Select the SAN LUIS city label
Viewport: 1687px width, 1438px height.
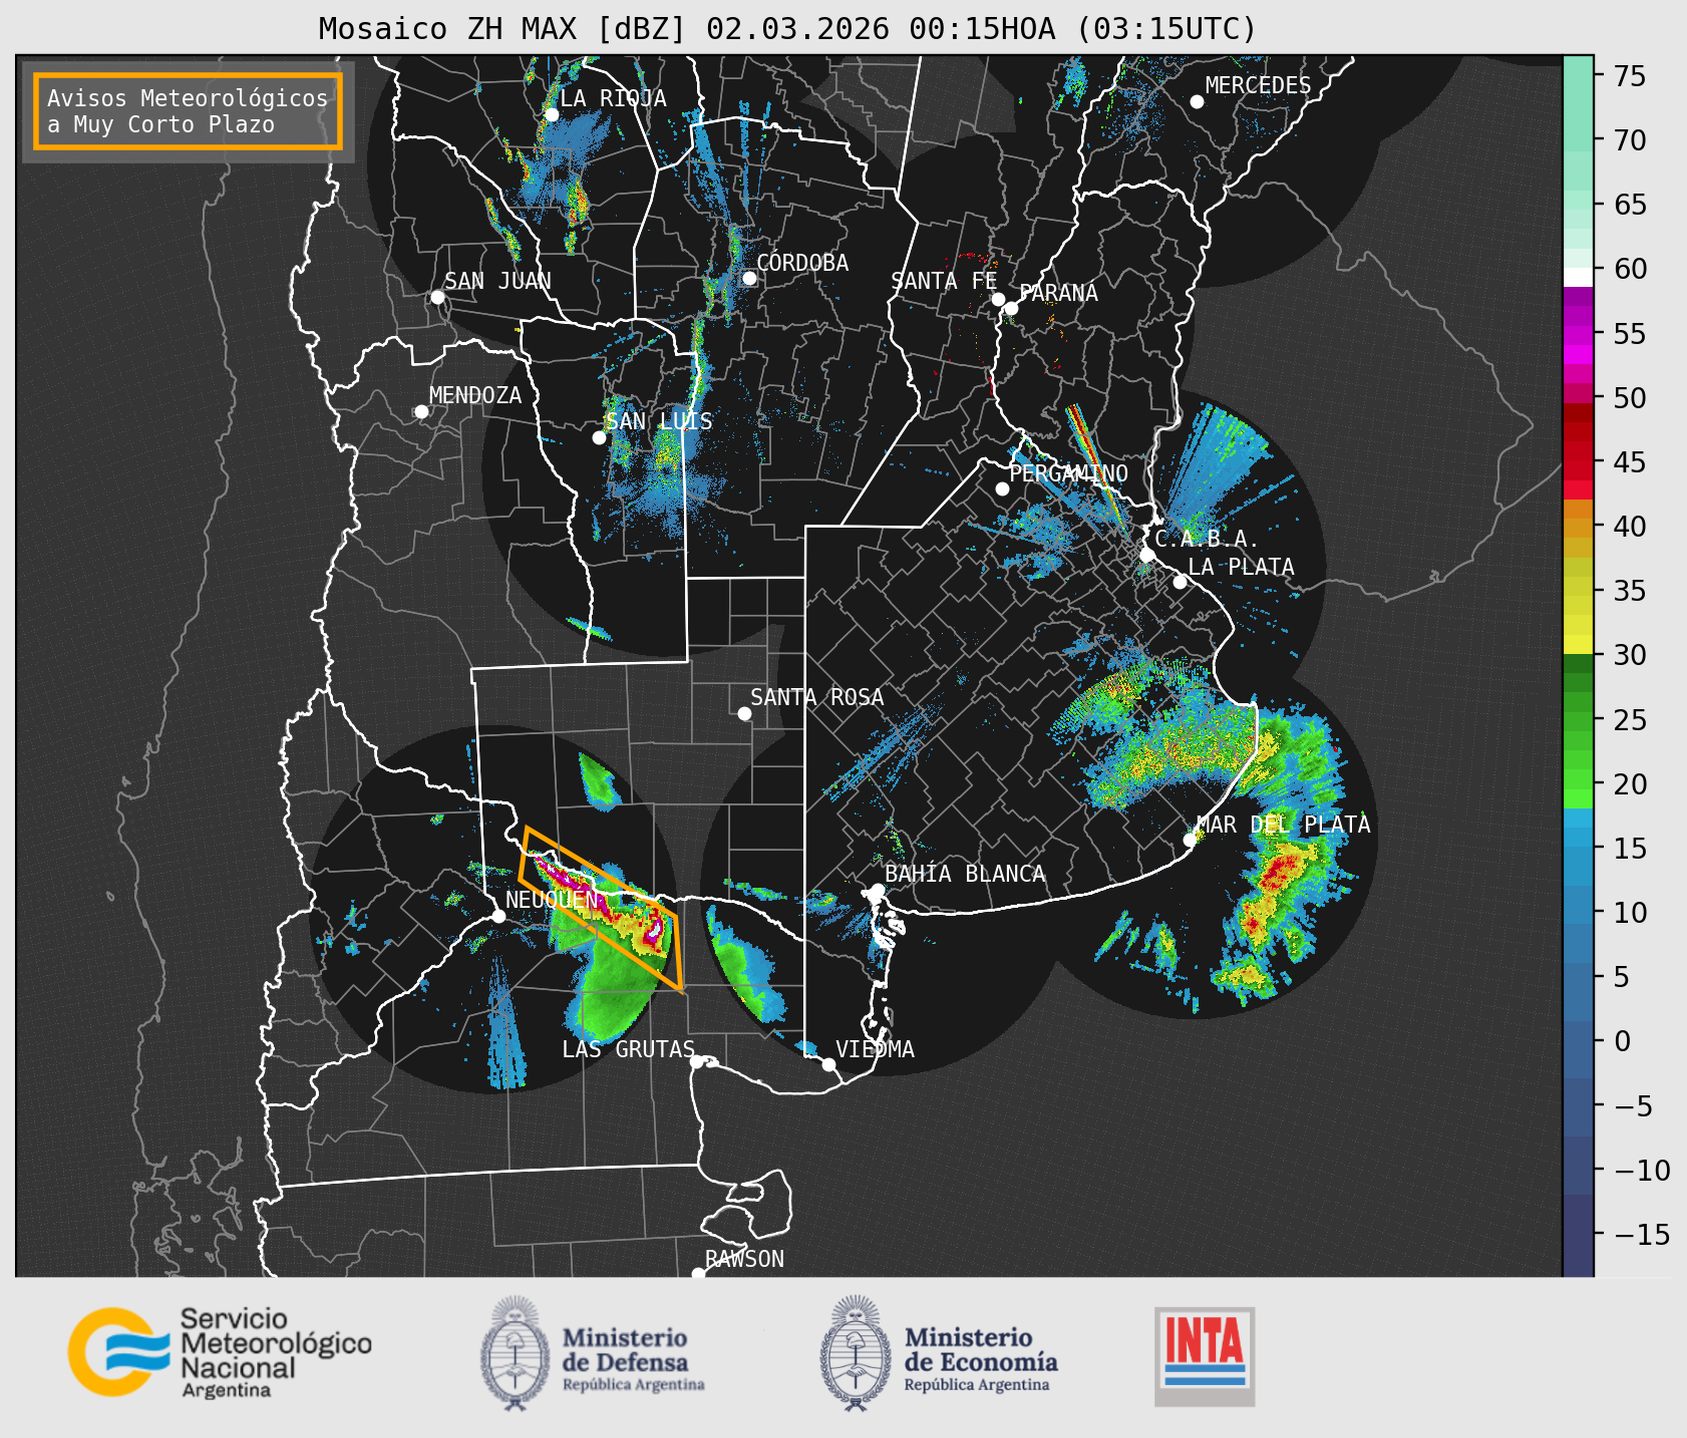pyautogui.click(x=659, y=421)
